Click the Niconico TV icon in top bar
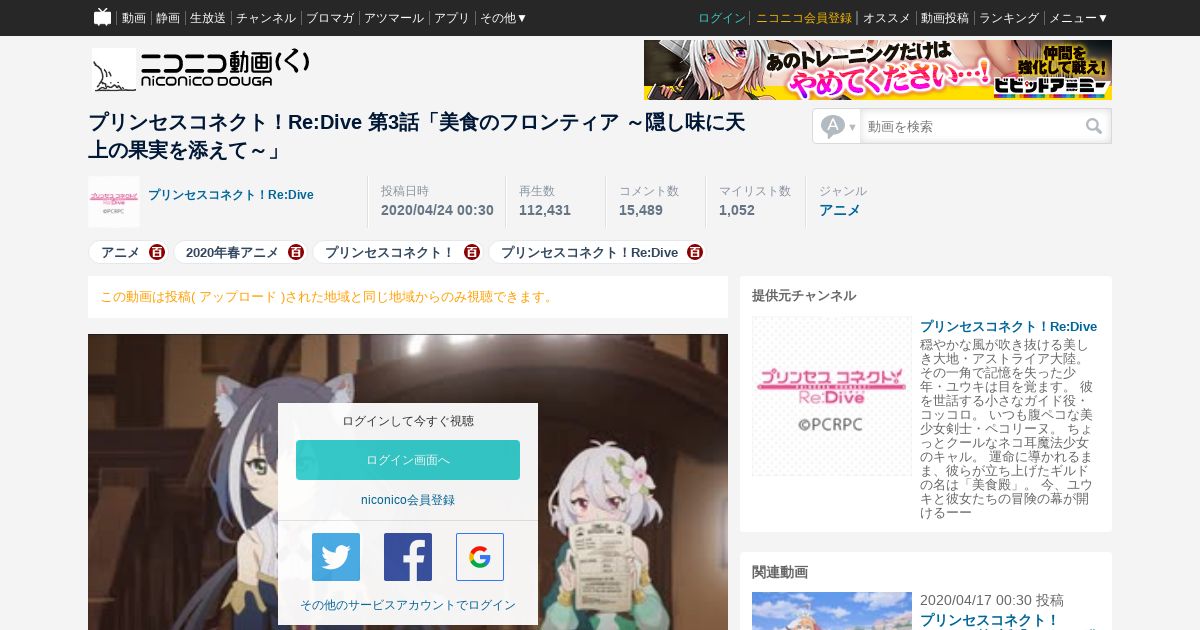This screenshot has height=630, width=1200. tap(102, 17)
